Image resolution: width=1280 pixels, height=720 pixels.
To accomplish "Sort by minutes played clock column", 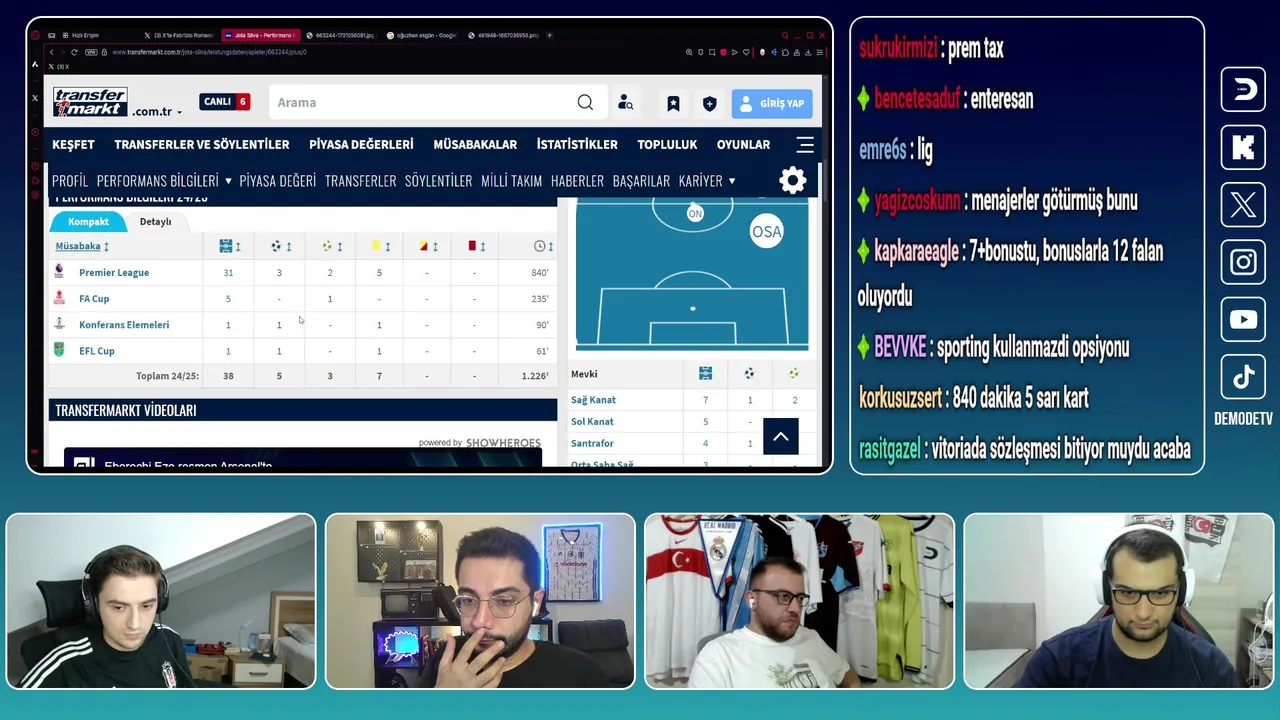I will click(x=544, y=246).
